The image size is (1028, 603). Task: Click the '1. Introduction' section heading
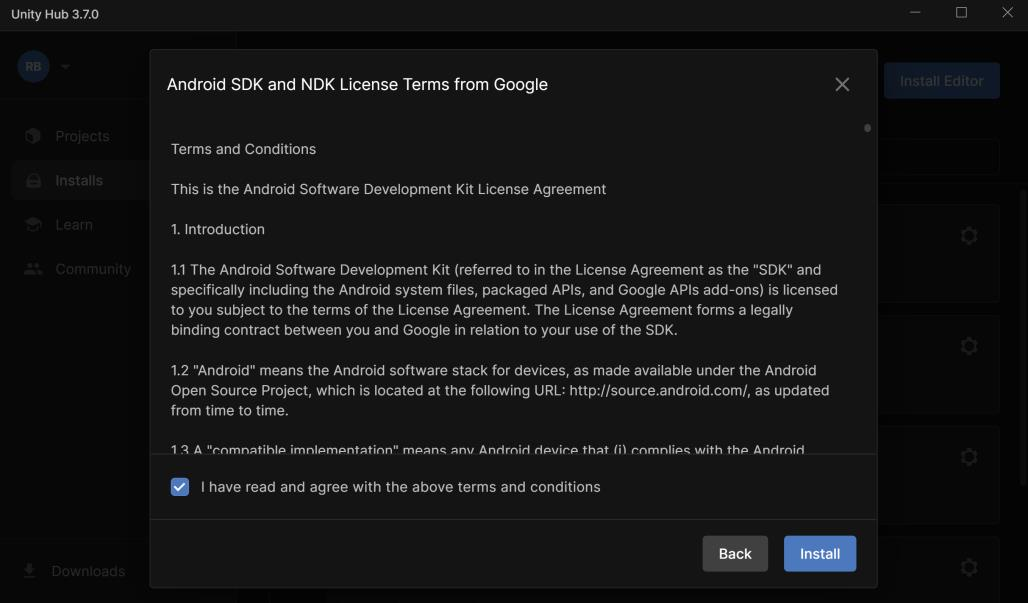click(x=218, y=229)
